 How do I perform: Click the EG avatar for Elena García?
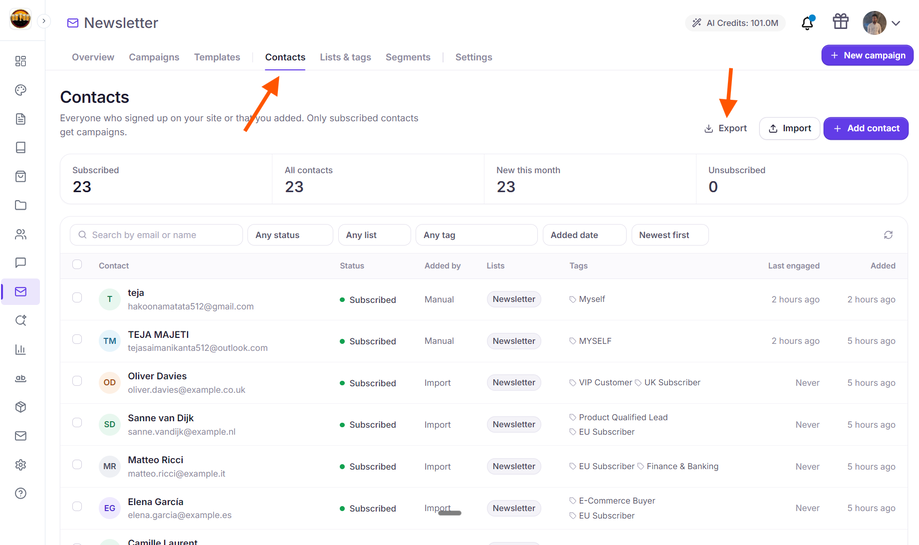point(110,508)
